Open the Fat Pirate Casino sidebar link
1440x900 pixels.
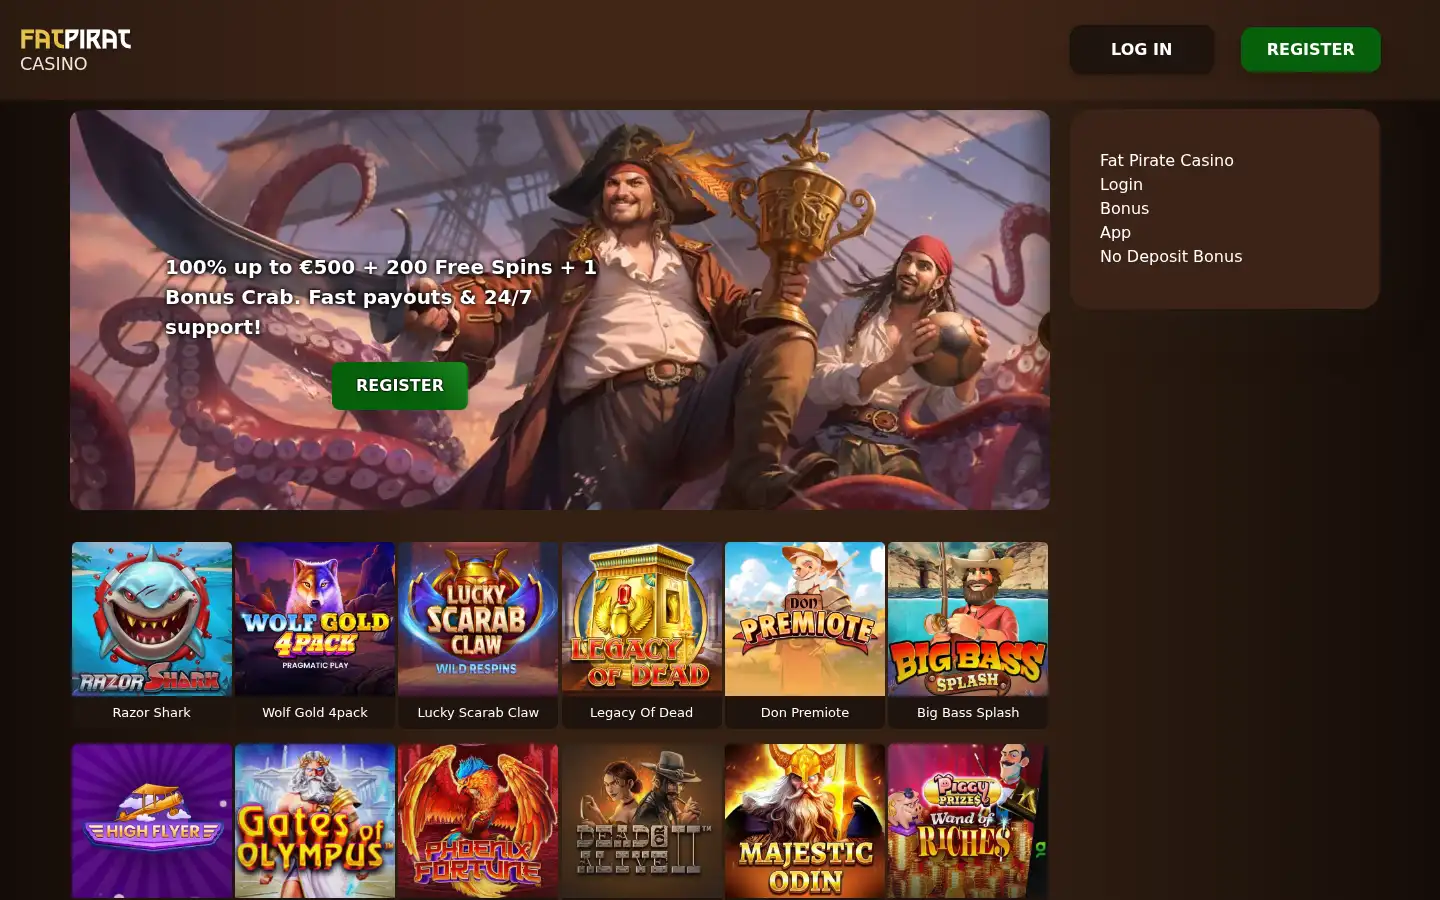pos(1166,160)
